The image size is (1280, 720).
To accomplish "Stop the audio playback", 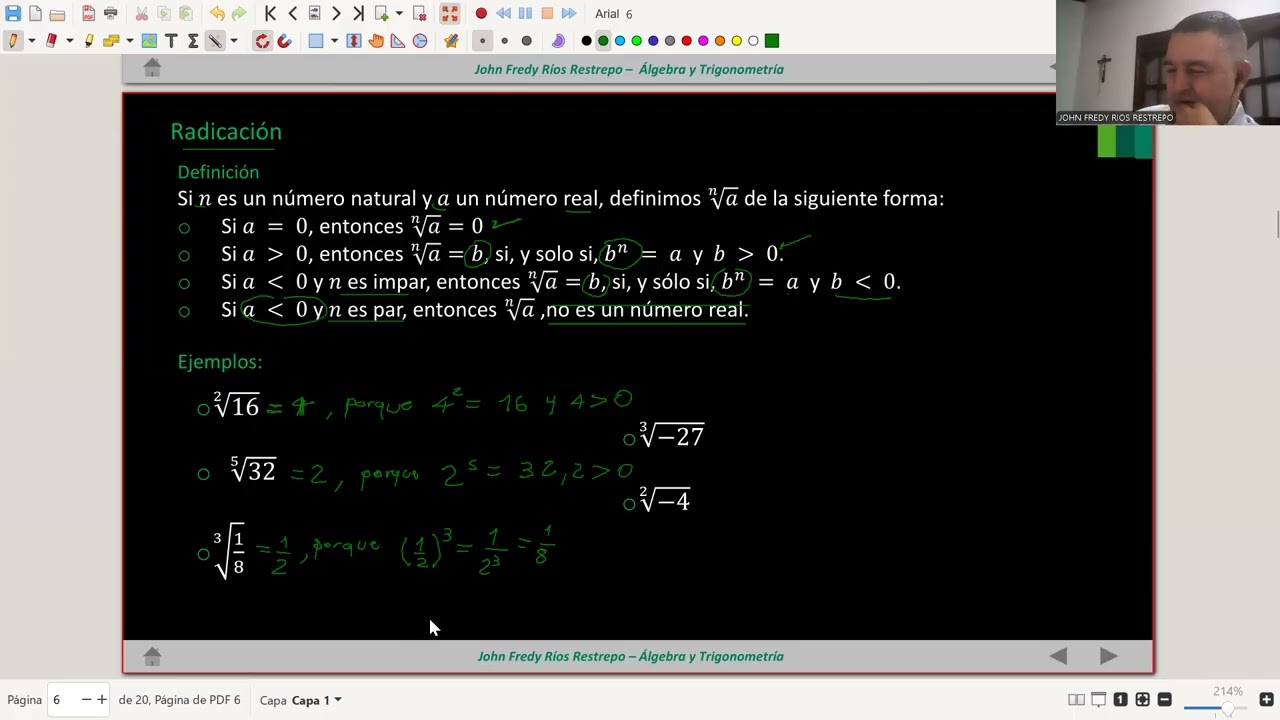I will 547,14.
